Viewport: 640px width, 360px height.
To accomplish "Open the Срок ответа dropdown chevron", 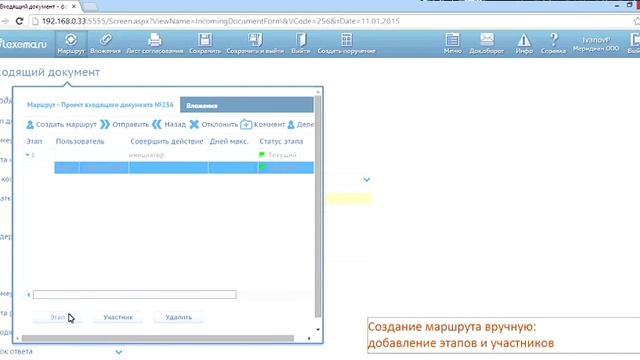I will click(x=119, y=352).
